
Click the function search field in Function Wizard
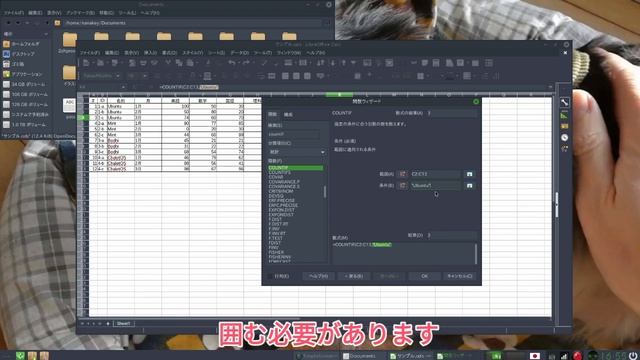point(294,134)
